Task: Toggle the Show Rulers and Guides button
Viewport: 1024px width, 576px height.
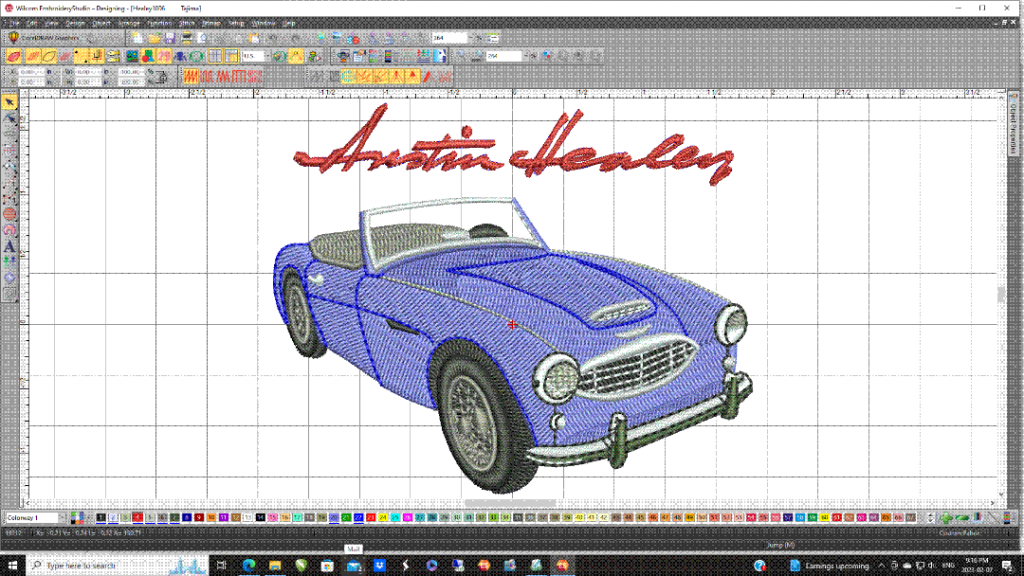Action: click(x=231, y=56)
